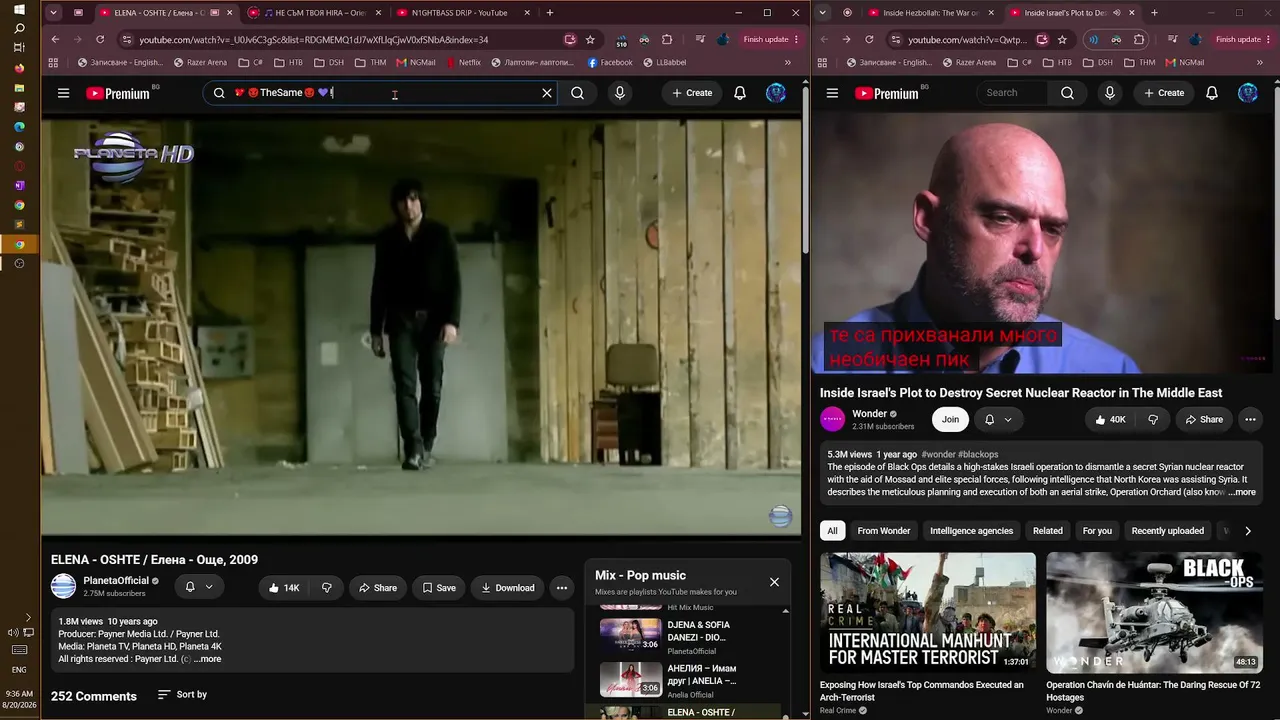Open notifications bell in right YouTube header

(1212, 93)
